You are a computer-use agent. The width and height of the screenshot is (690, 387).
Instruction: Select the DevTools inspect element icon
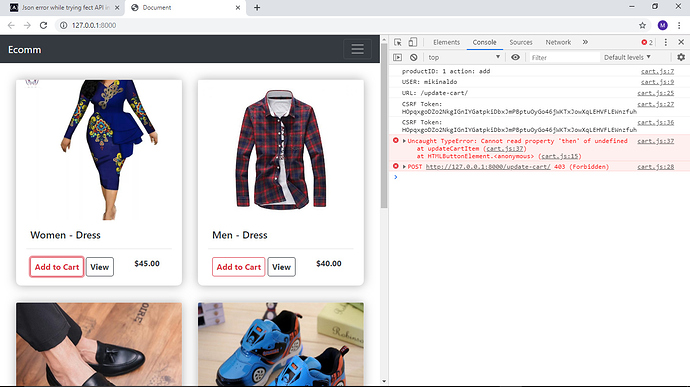click(x=398, y=42)
